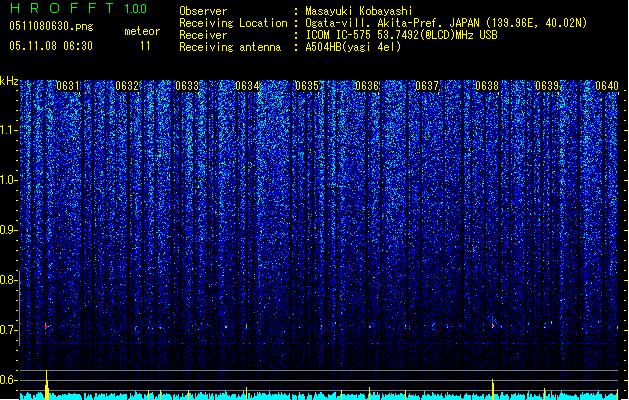Click the red meteor echo near 0638
Screen dimensions: 629x400
tap(493, 325)
